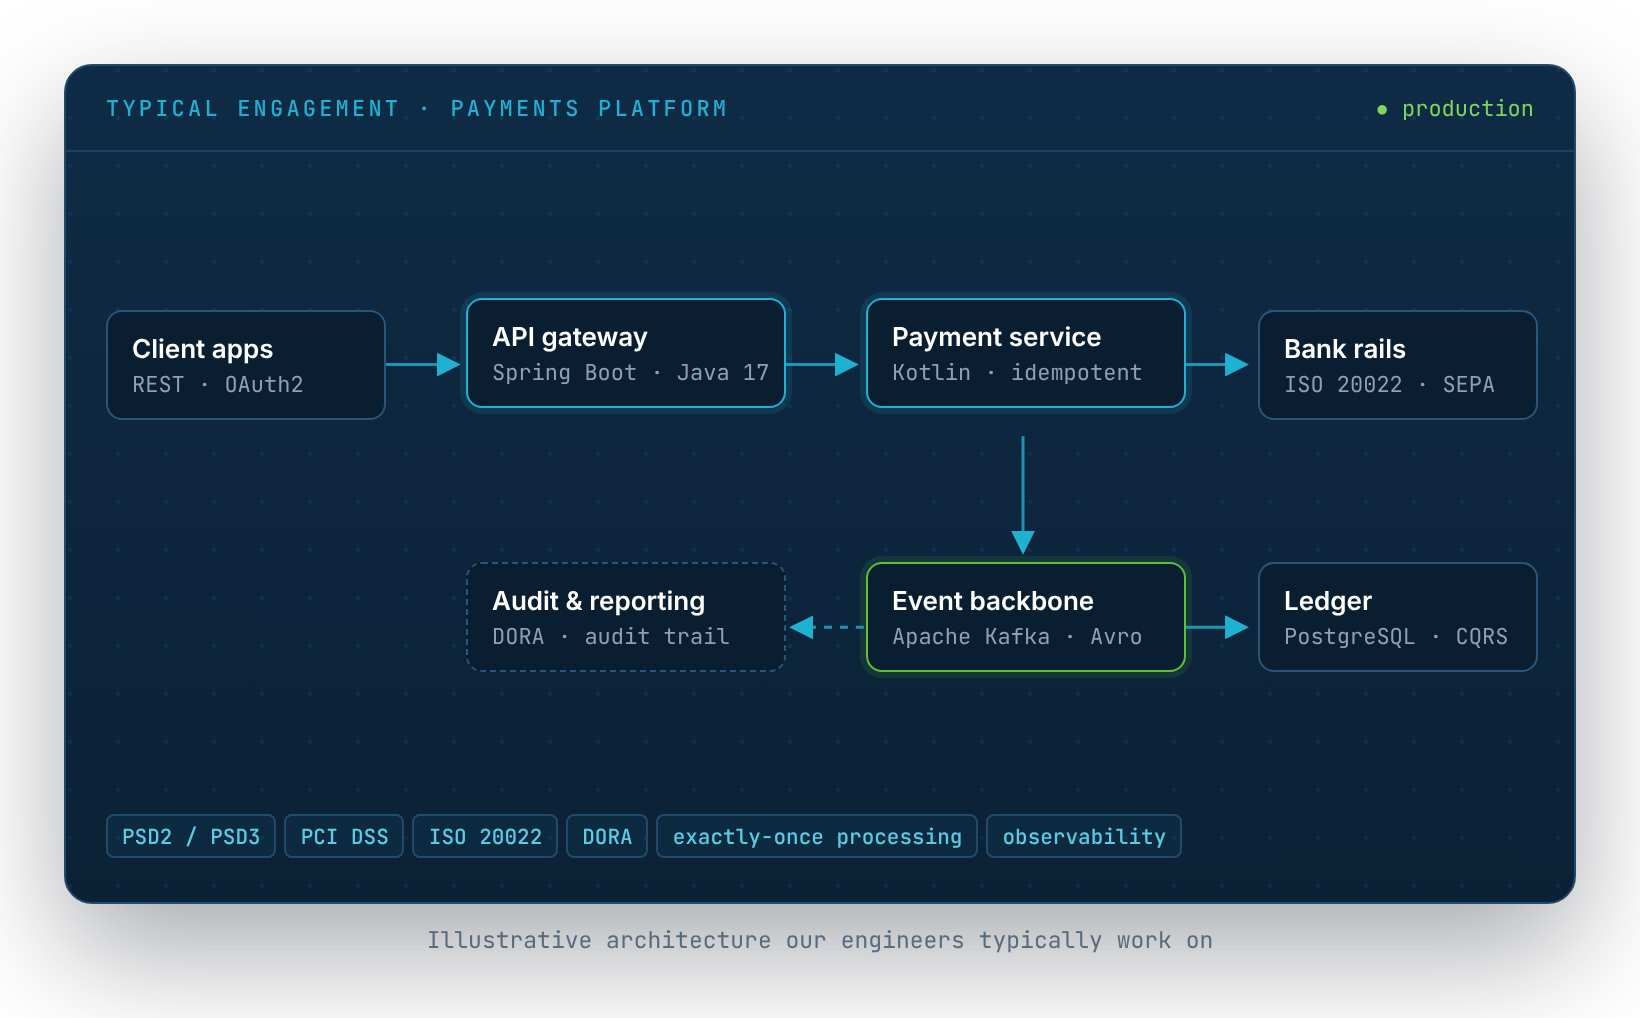Viewport: 1640px width, 1018px height.
Task: Click 'Kotlin · idempotent' subtitle
Action: point(1017,373)
